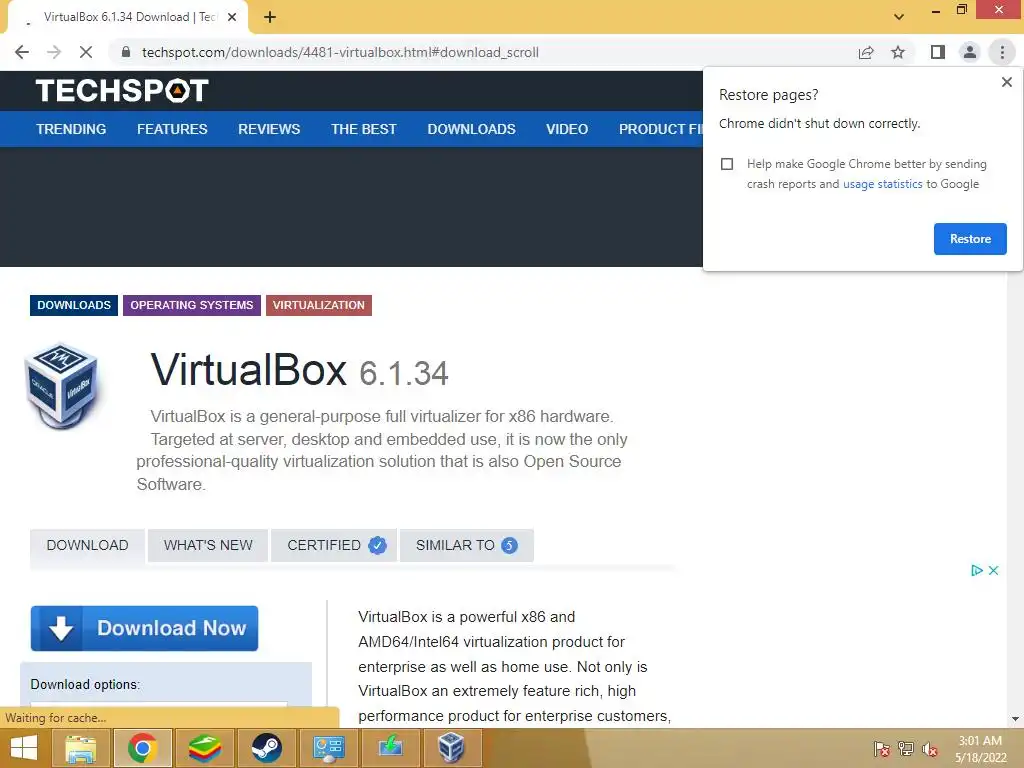
Task: Close the advertisement with X
Action: pos(993,570)
